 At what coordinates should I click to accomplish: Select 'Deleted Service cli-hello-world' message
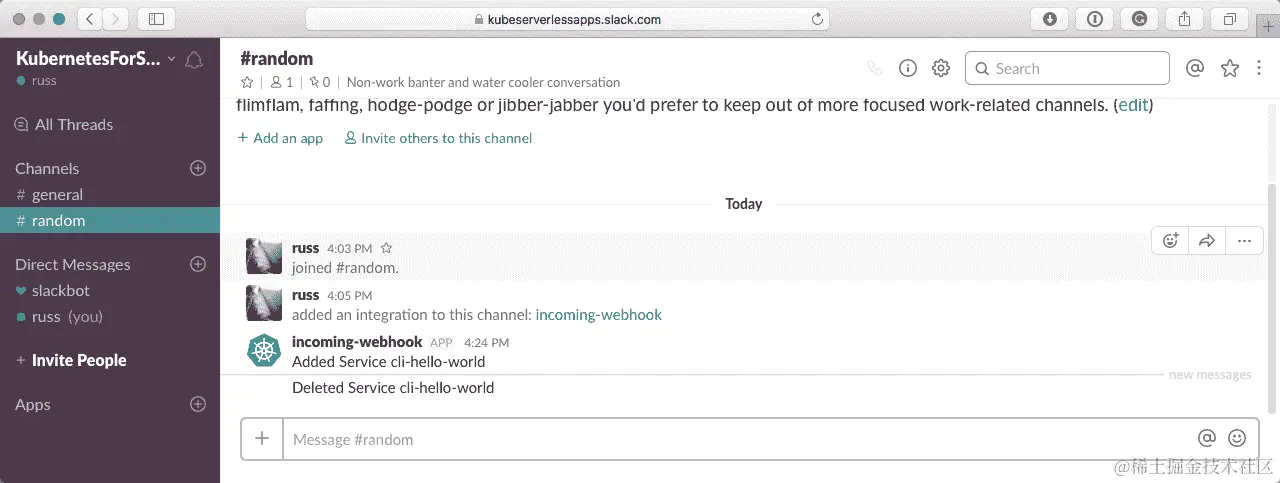click(x=393, y=387)
